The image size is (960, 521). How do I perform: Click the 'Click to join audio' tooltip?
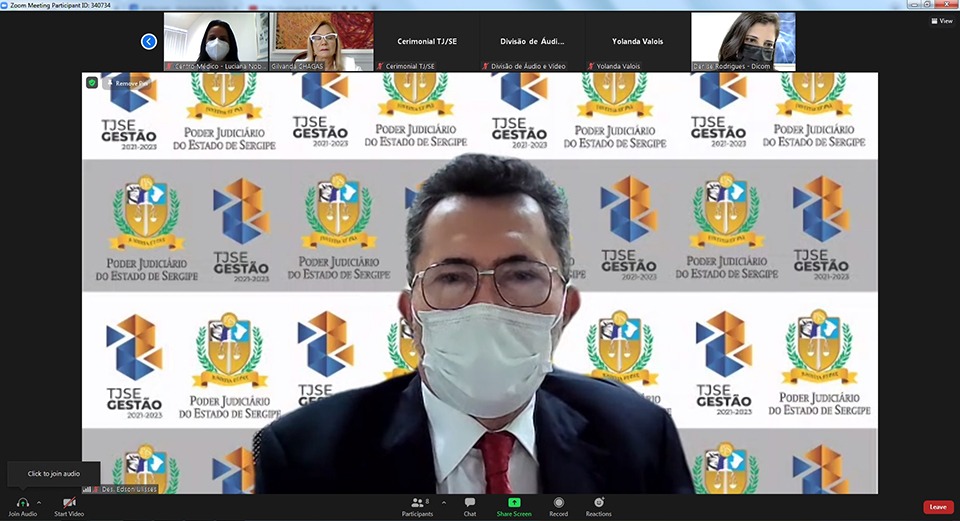[54, 474]
